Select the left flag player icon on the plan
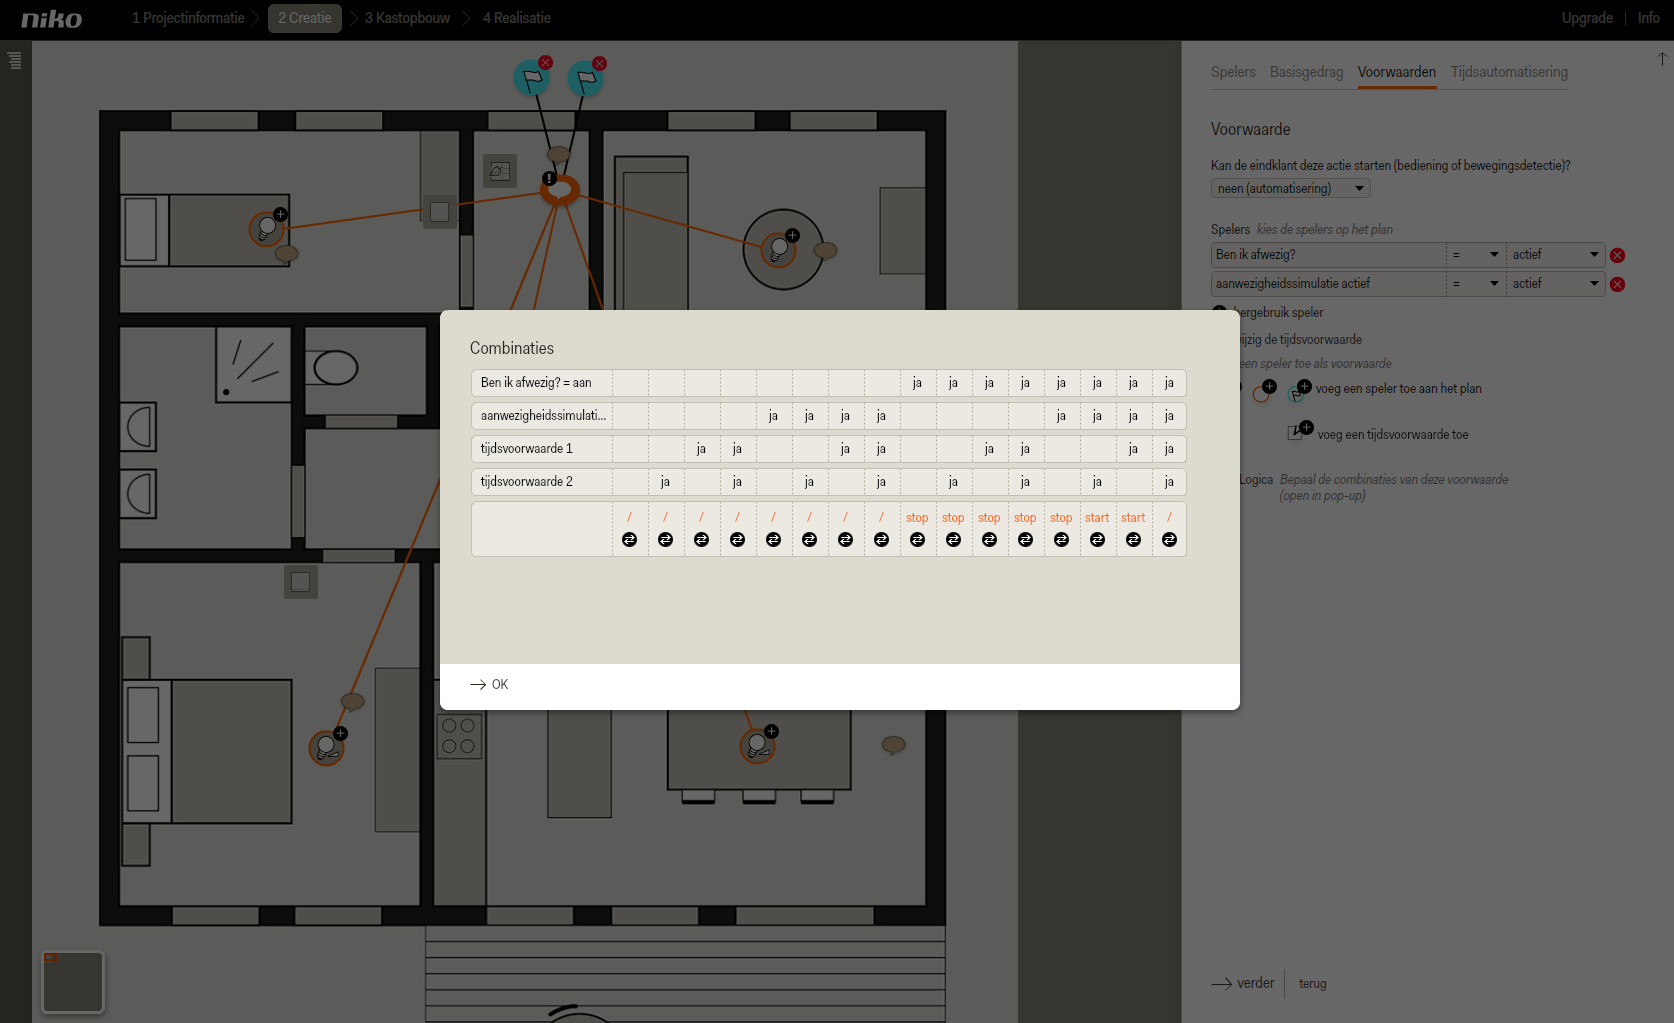 pos(531,78)
